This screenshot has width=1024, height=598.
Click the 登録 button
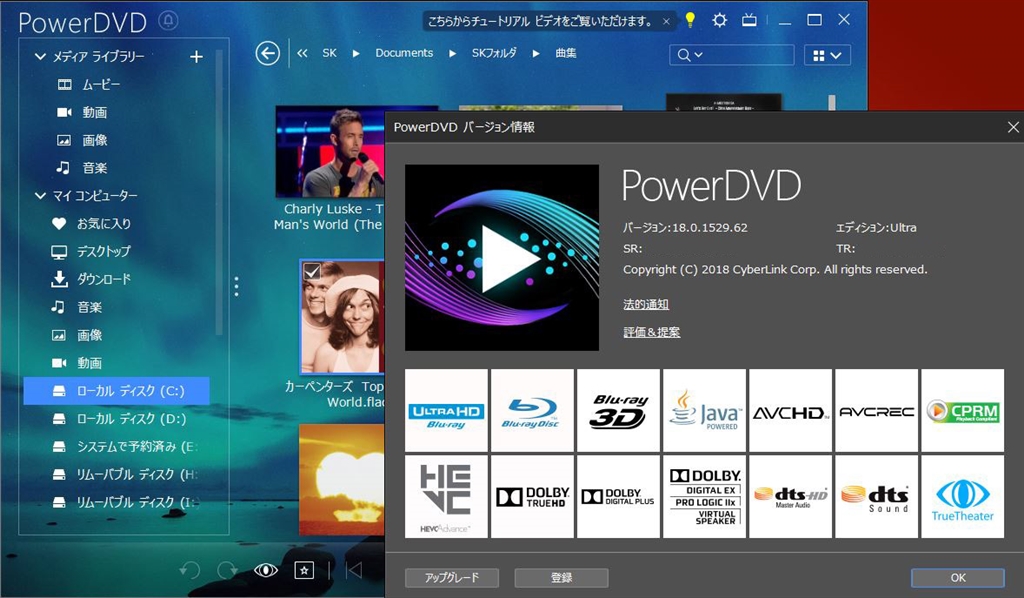[x=562, y=578]
